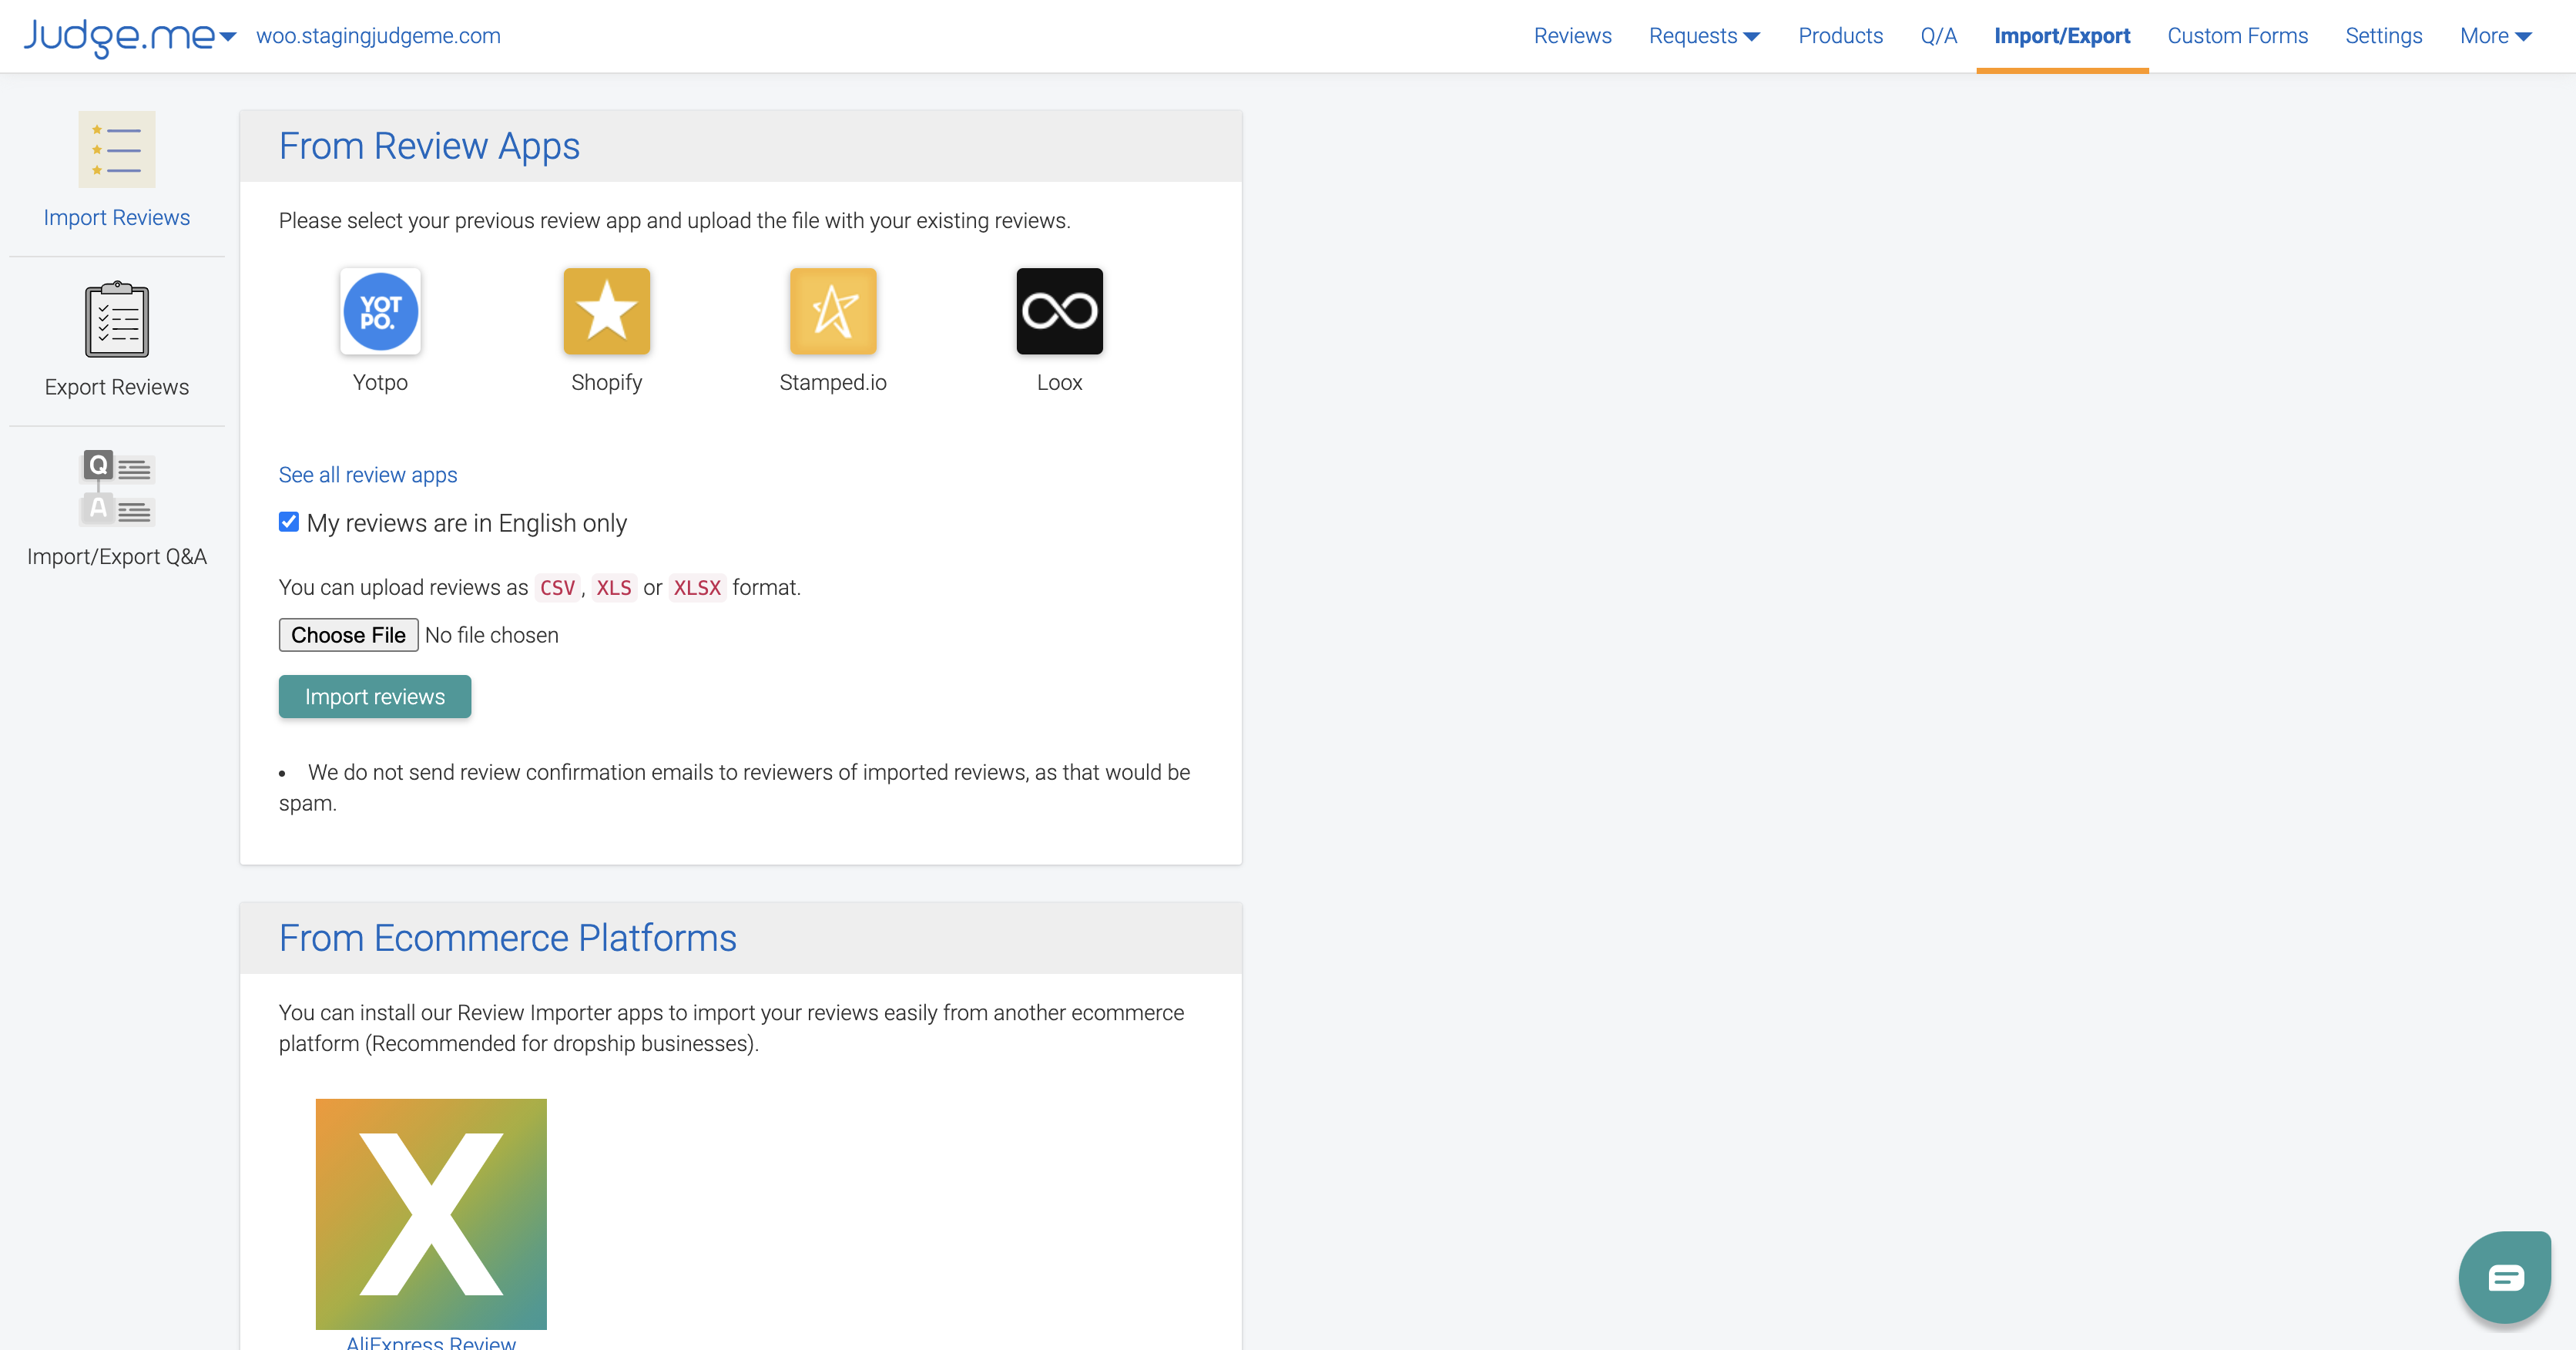
Task: Click the From Ecommerce Platforms heading
Action: [508, 938]
